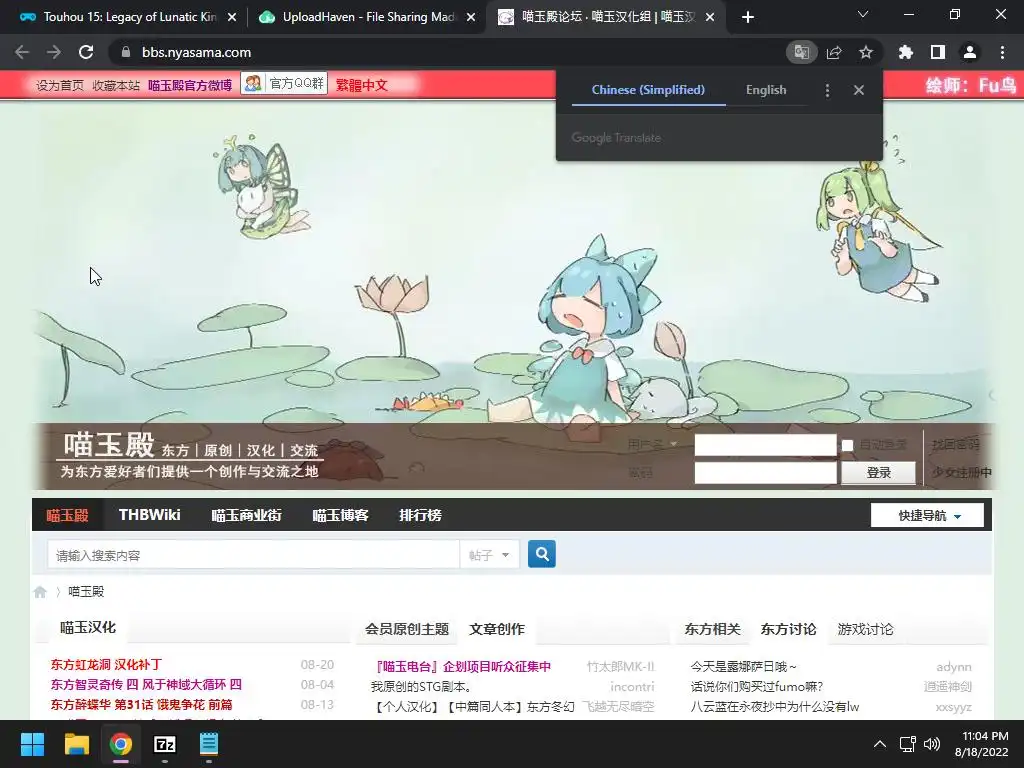Click the address bar URL bbs.nyasama.com

coord(197,52)
